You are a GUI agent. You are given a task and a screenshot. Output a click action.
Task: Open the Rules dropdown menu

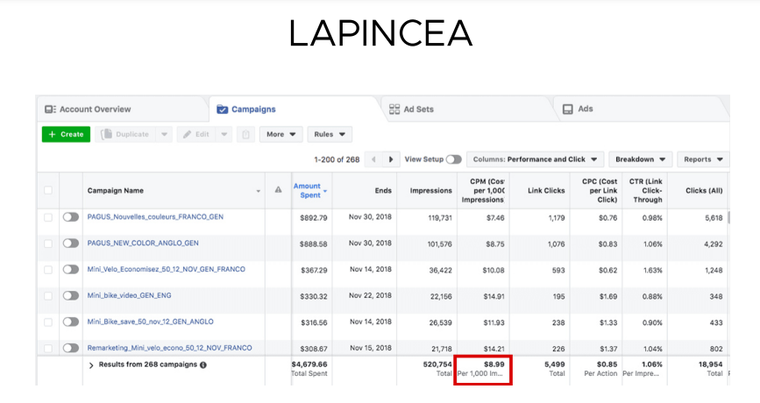[x=330, y=134]
